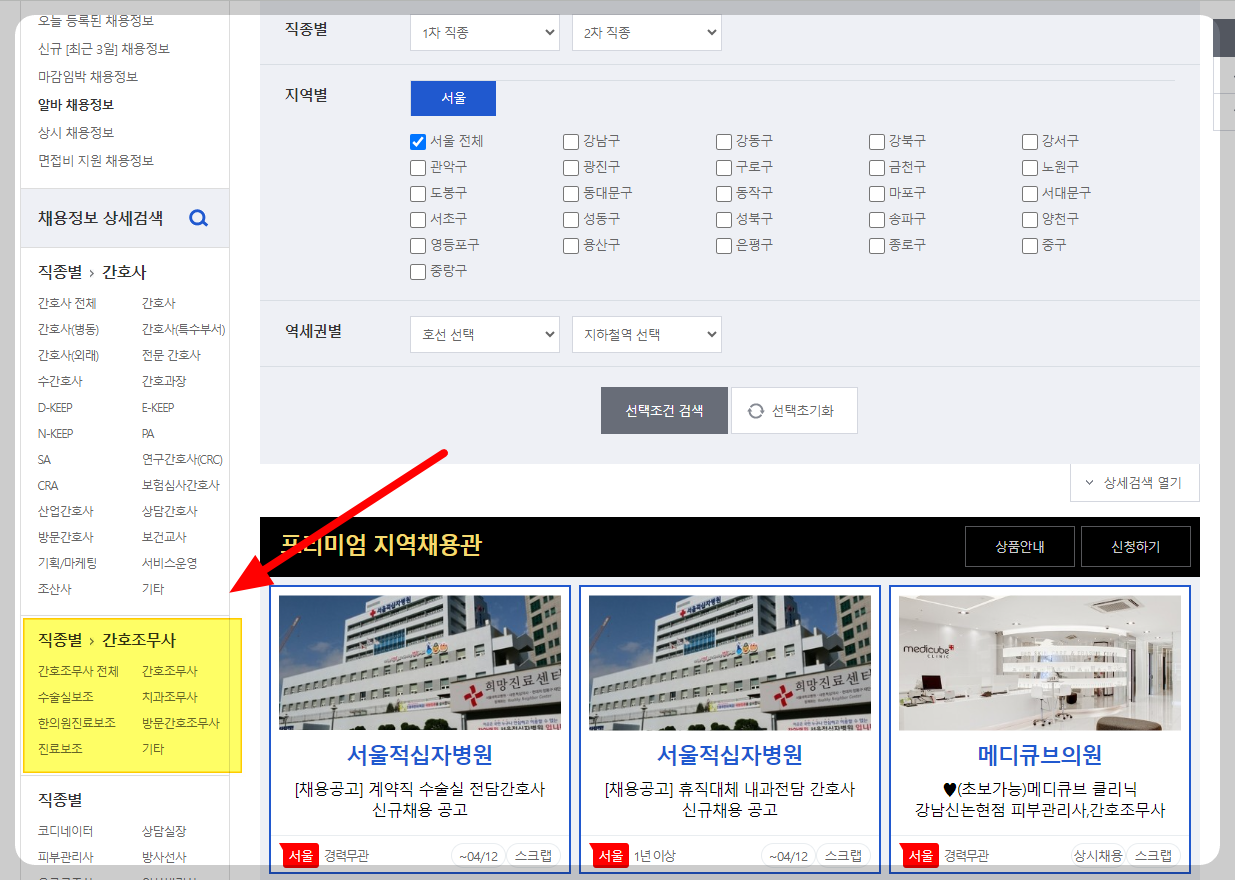Screen dimensions: 1235x880
Task: Check the 관악구 checkbox
Action: point(418,167)
